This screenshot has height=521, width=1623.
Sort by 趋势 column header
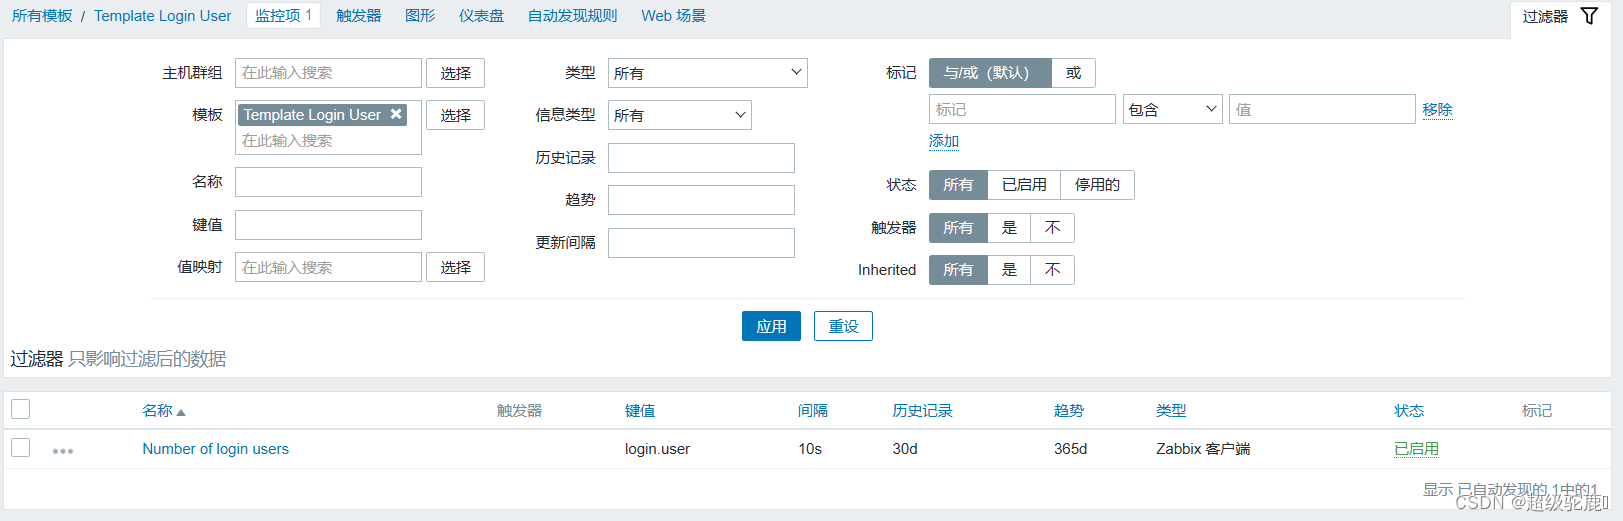pos(1069,411)
